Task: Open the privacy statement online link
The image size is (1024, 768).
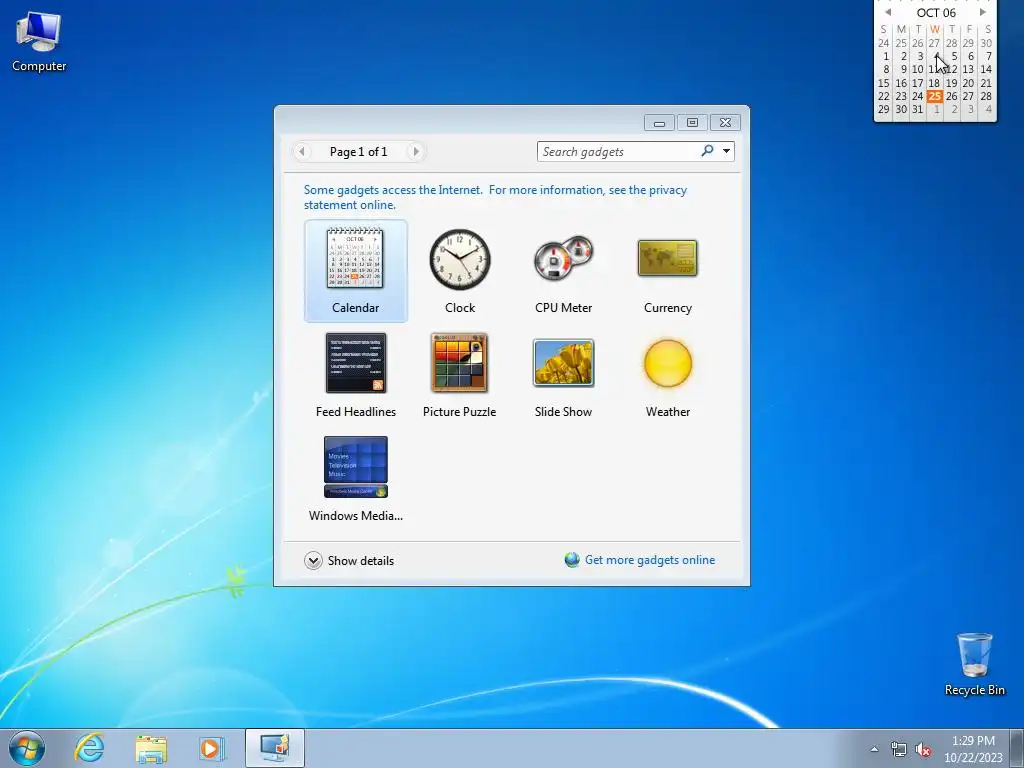Action: tap(495, 197)
